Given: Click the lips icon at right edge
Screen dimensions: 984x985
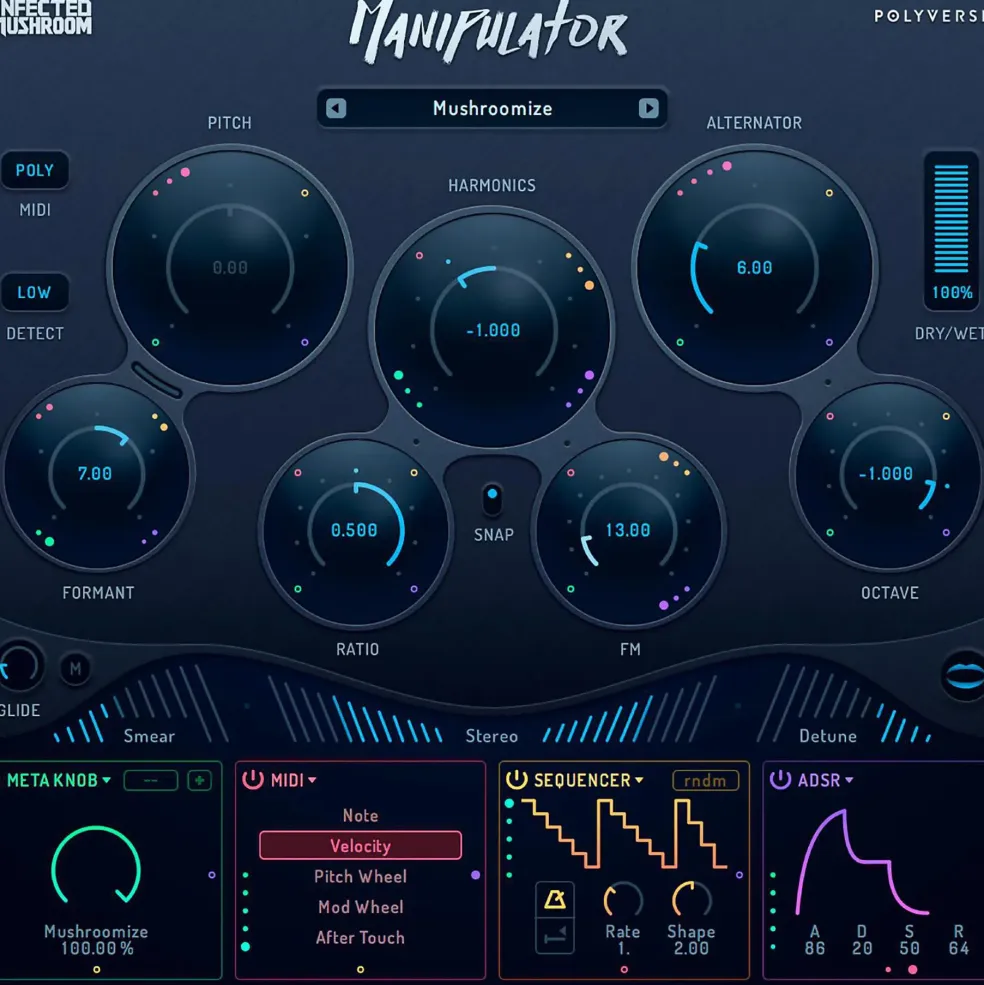Looking at the screenshot, I should [965, 675].
